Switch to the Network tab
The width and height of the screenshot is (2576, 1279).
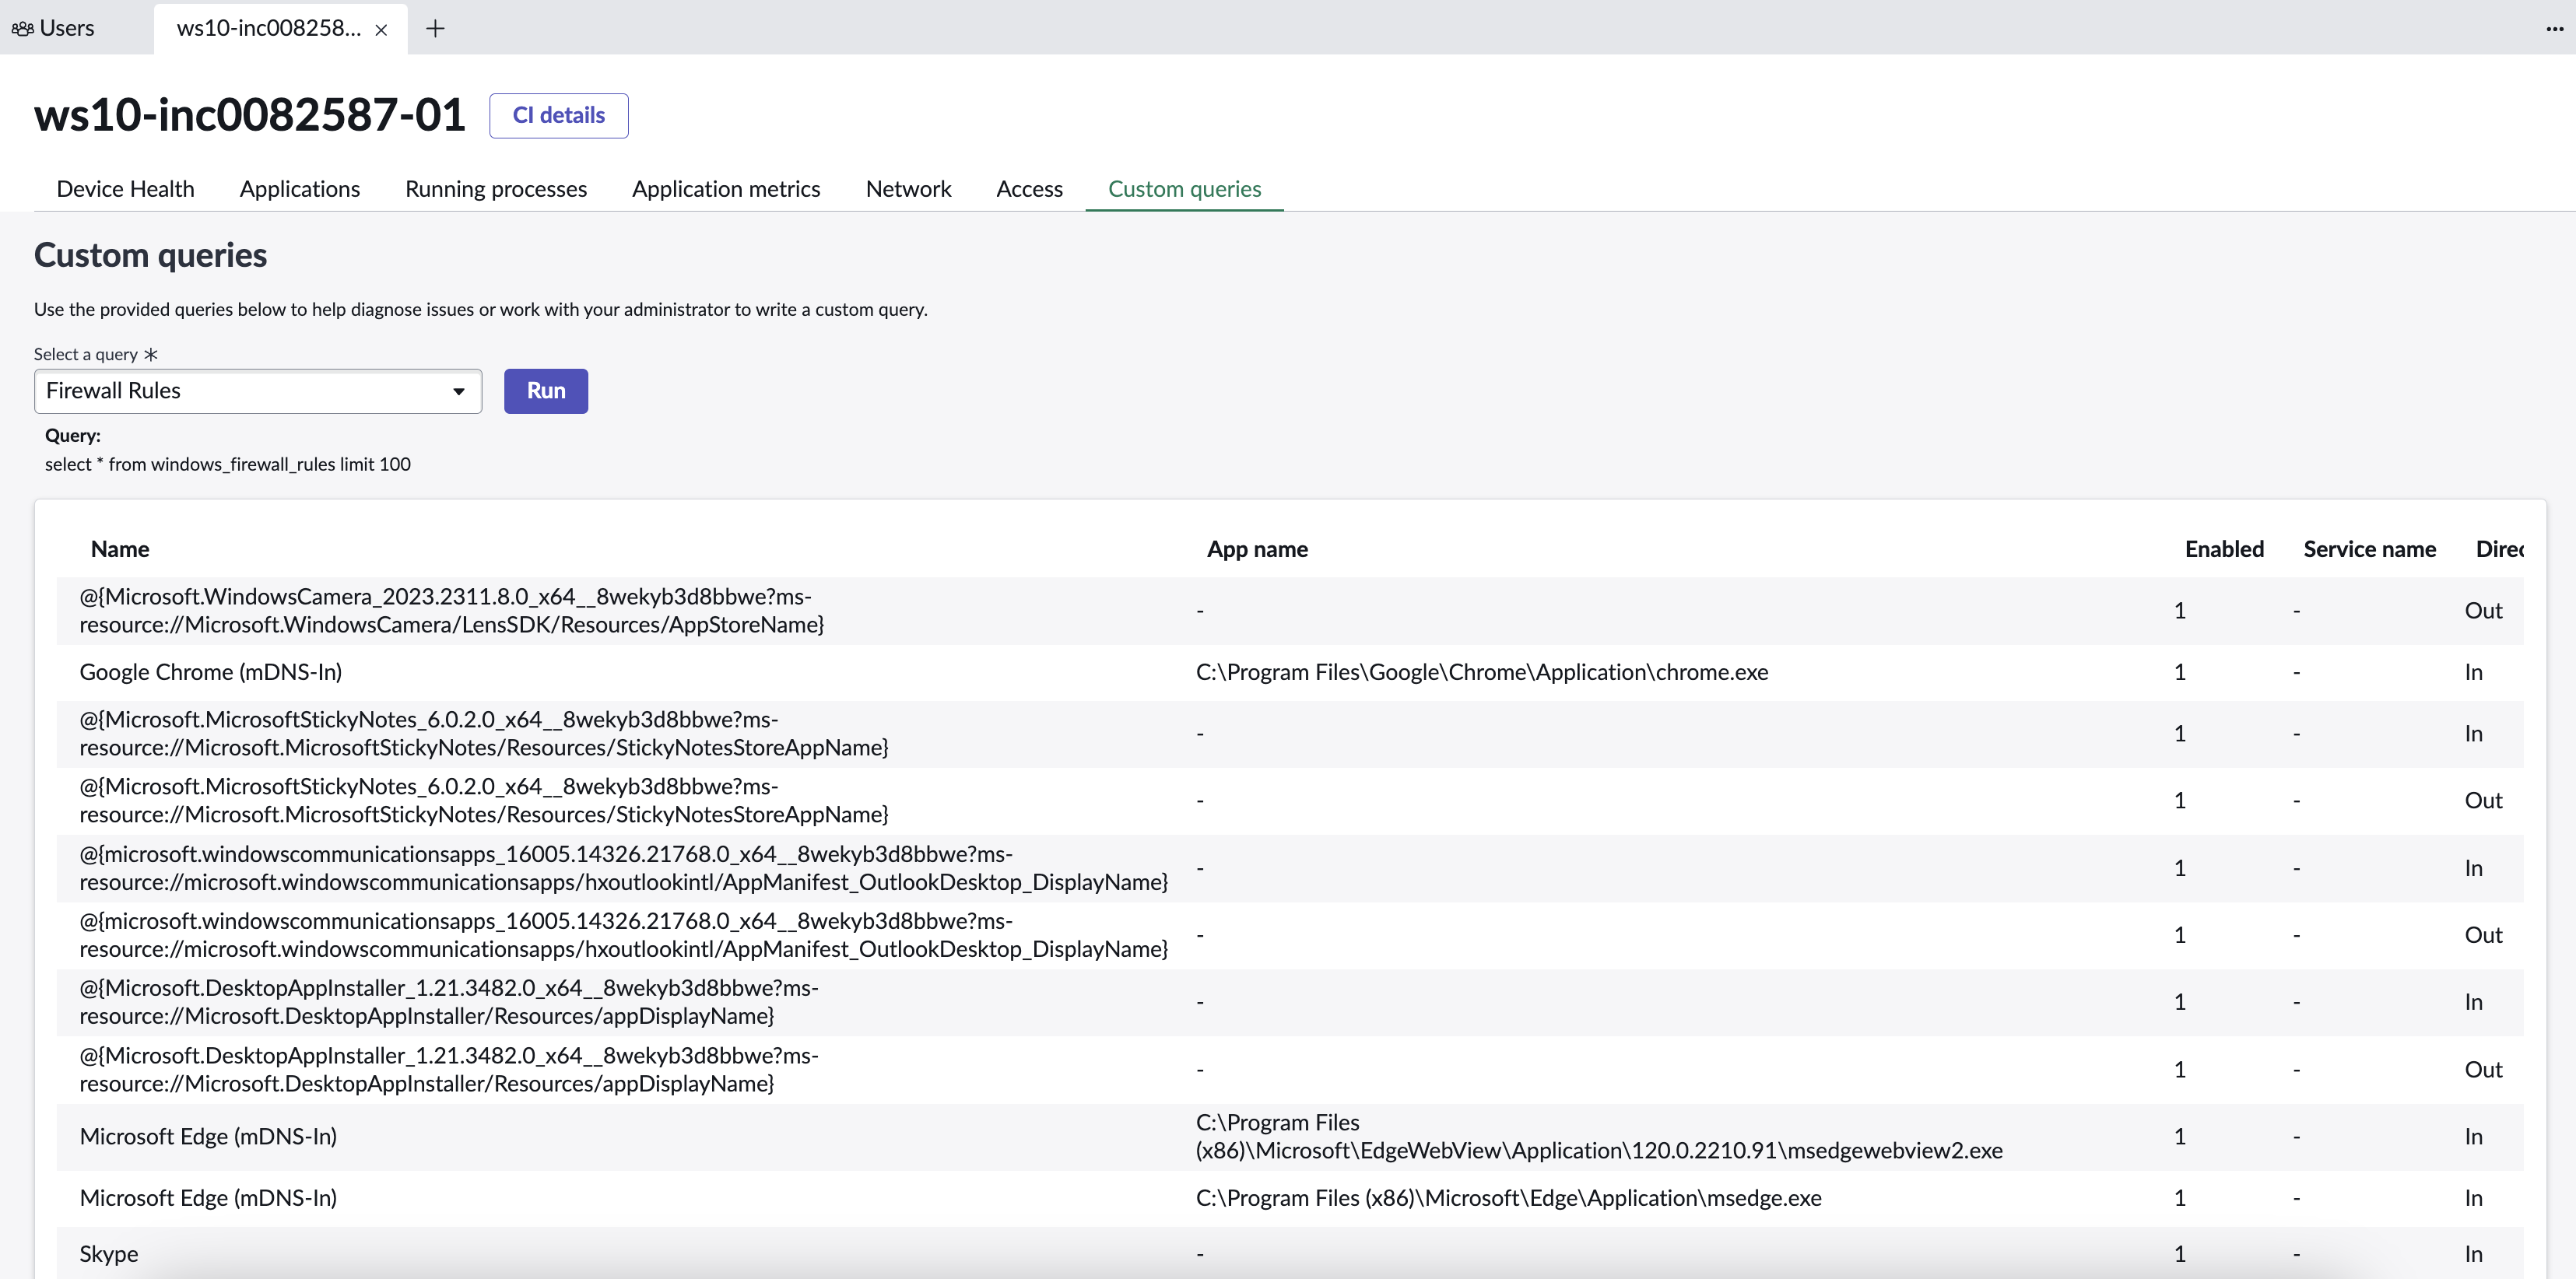coord(908,189)
